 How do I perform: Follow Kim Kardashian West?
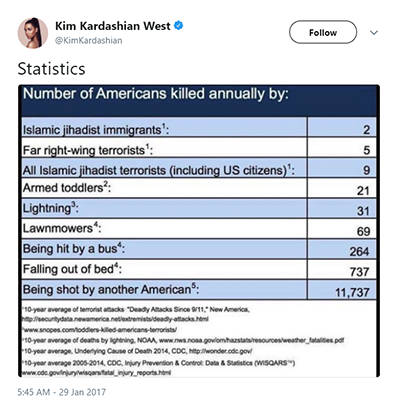(323, 32)
